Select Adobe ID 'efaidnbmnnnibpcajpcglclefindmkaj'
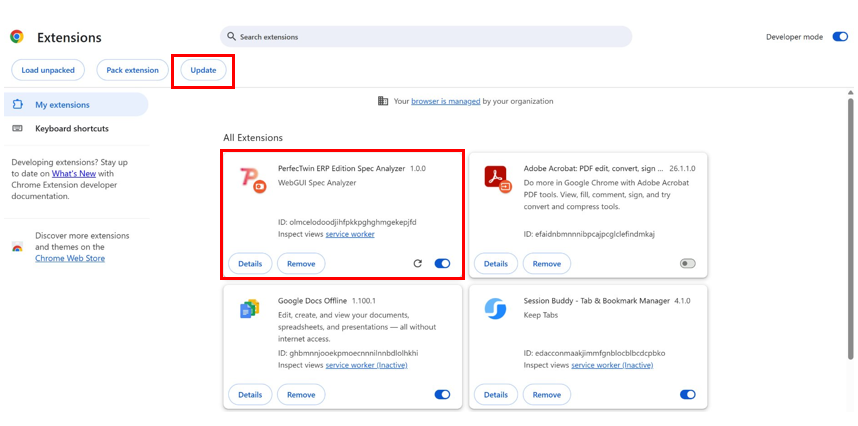The image size is (858, 426). [x=594, y=234]
